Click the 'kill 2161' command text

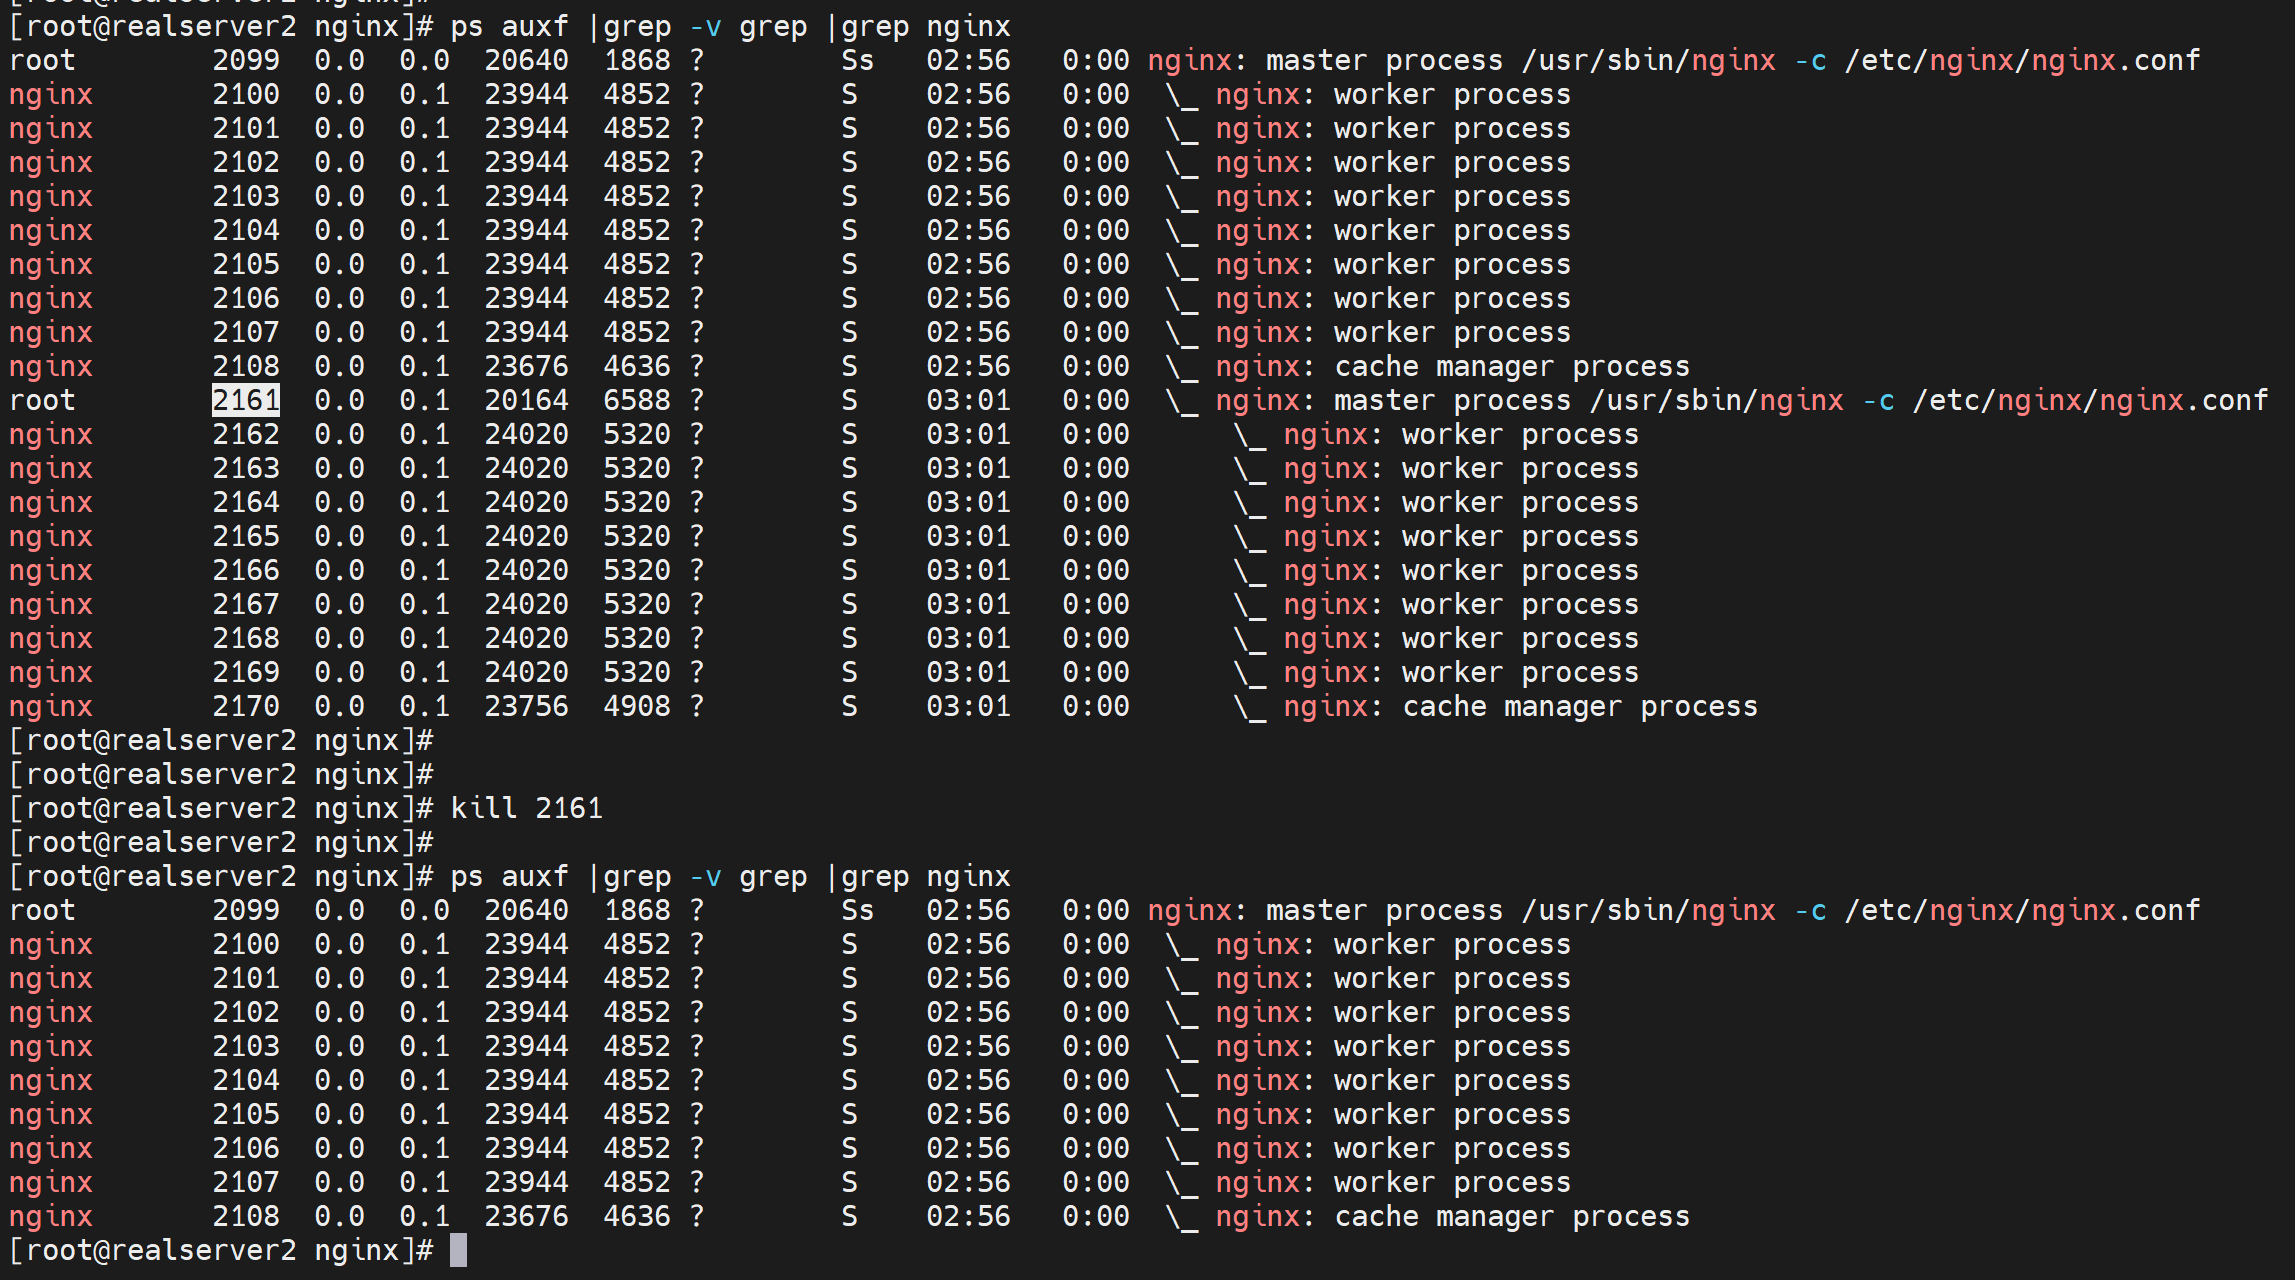coord(526,808)
